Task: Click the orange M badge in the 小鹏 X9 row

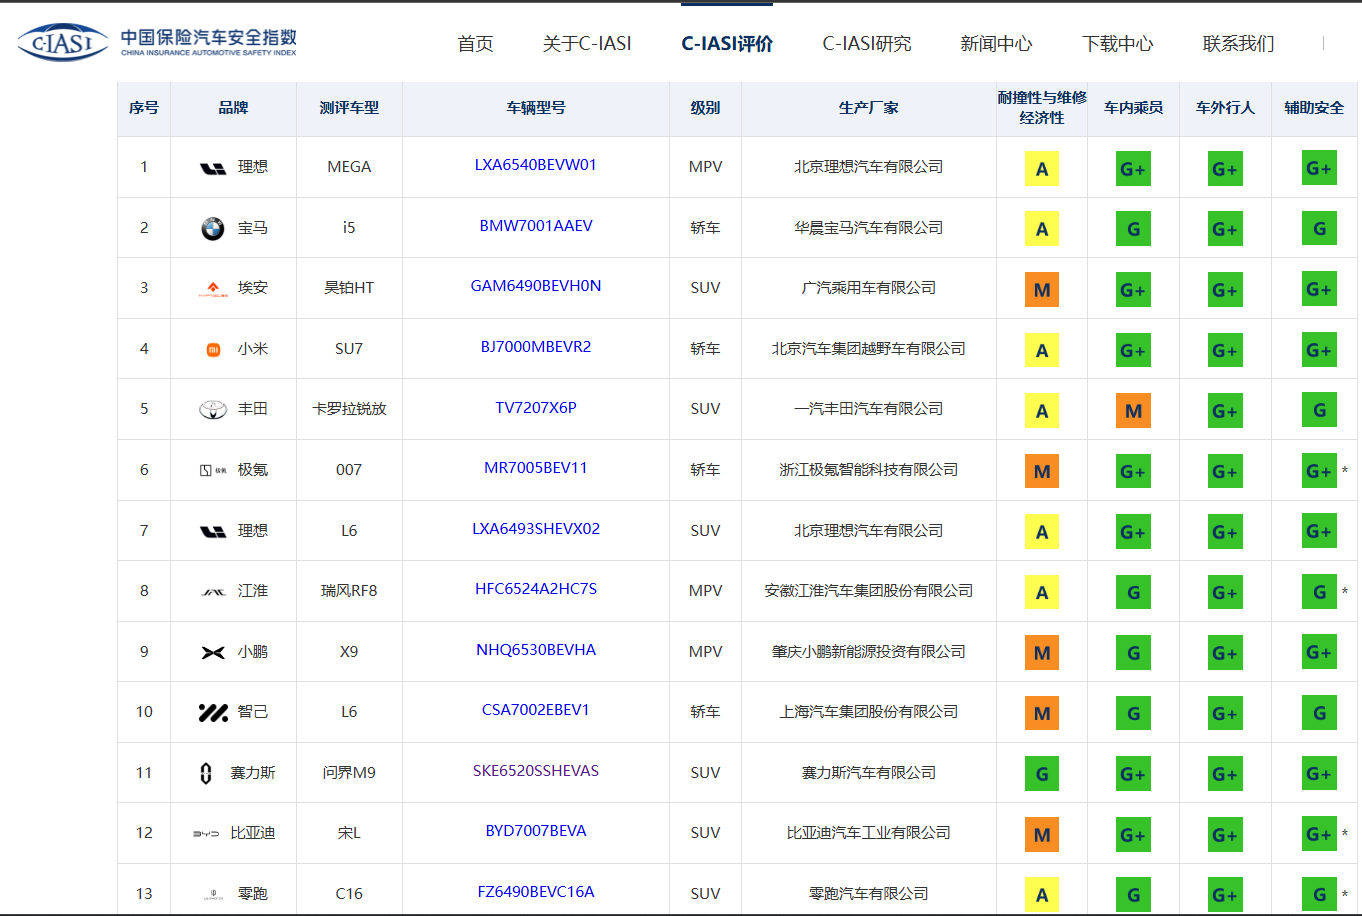Action: tap(1042, 653)
